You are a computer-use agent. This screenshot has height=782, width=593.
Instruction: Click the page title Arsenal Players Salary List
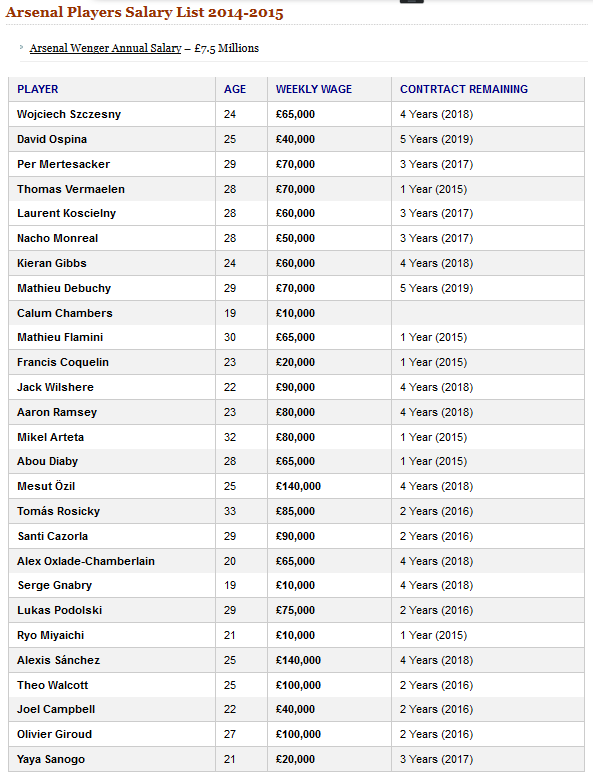pyautogui.click(x=144, y=12)
